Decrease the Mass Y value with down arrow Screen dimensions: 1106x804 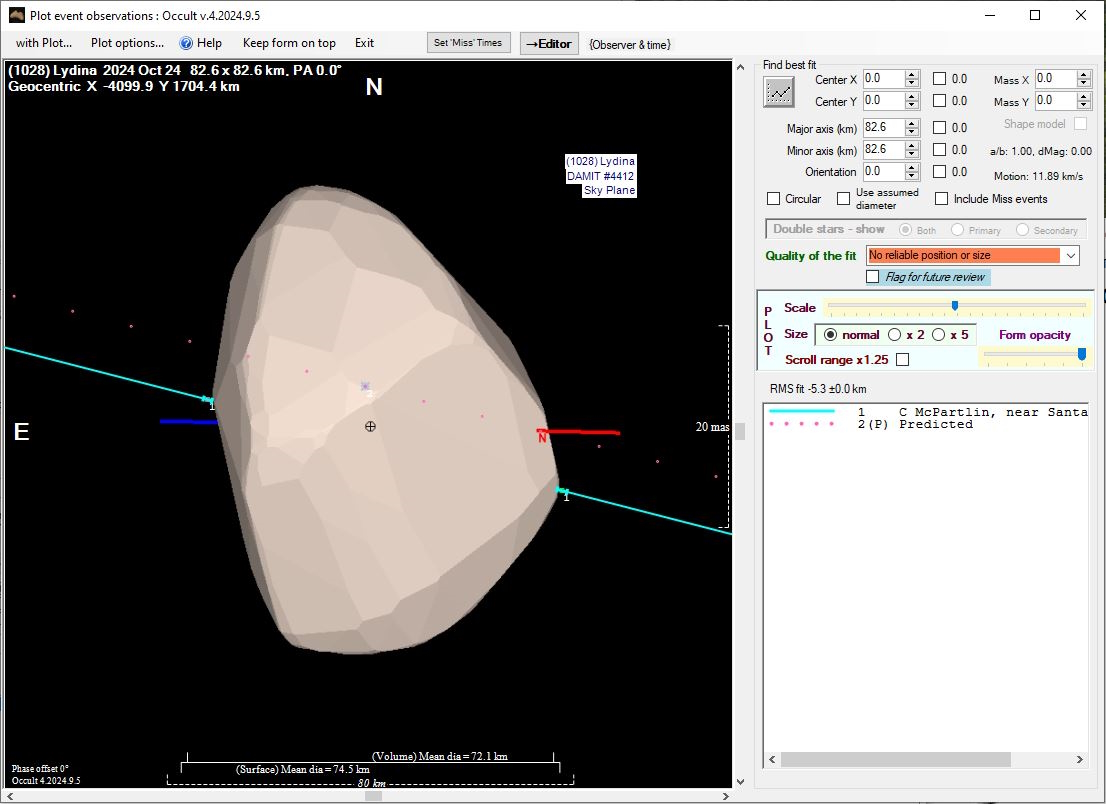pos(1084,105)
